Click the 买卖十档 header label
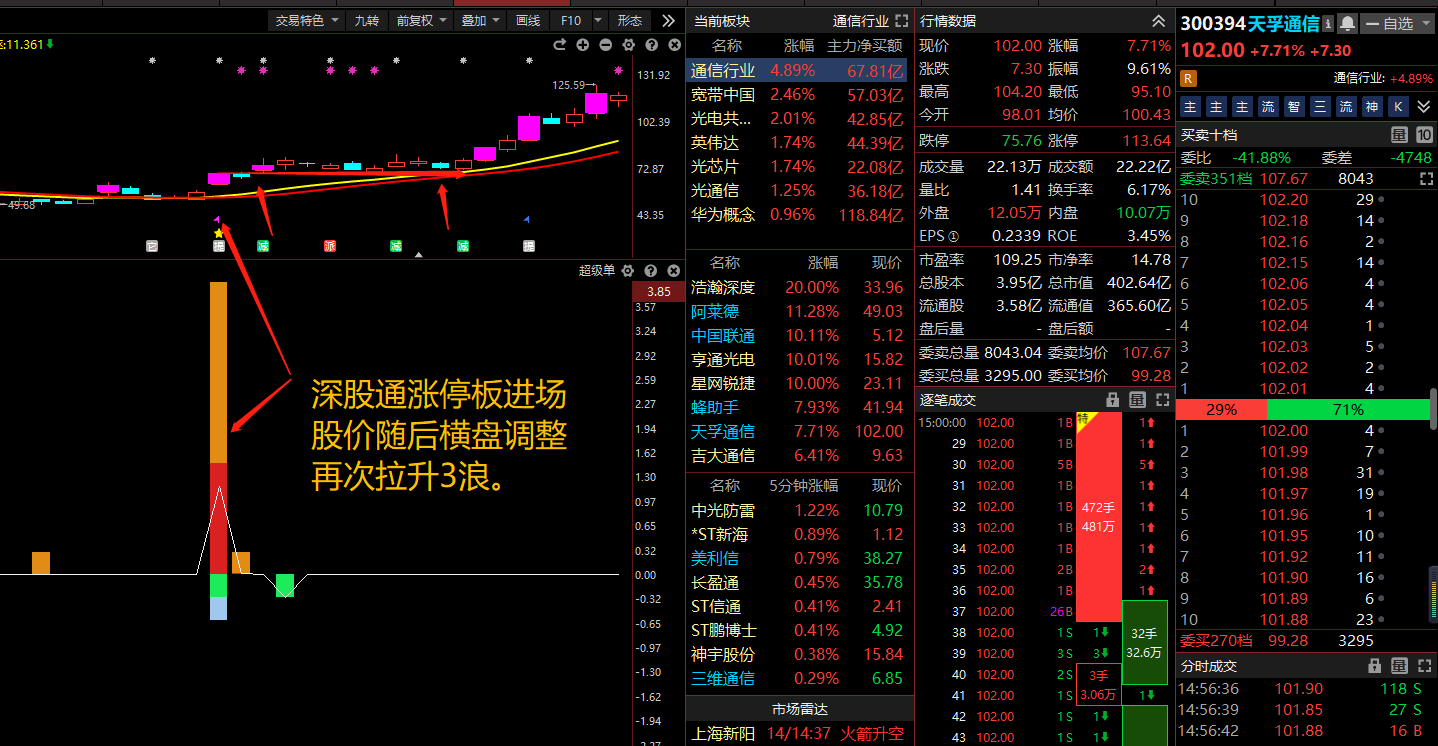The width and height of the screenshot is (1438, 746). point(1208,135)
